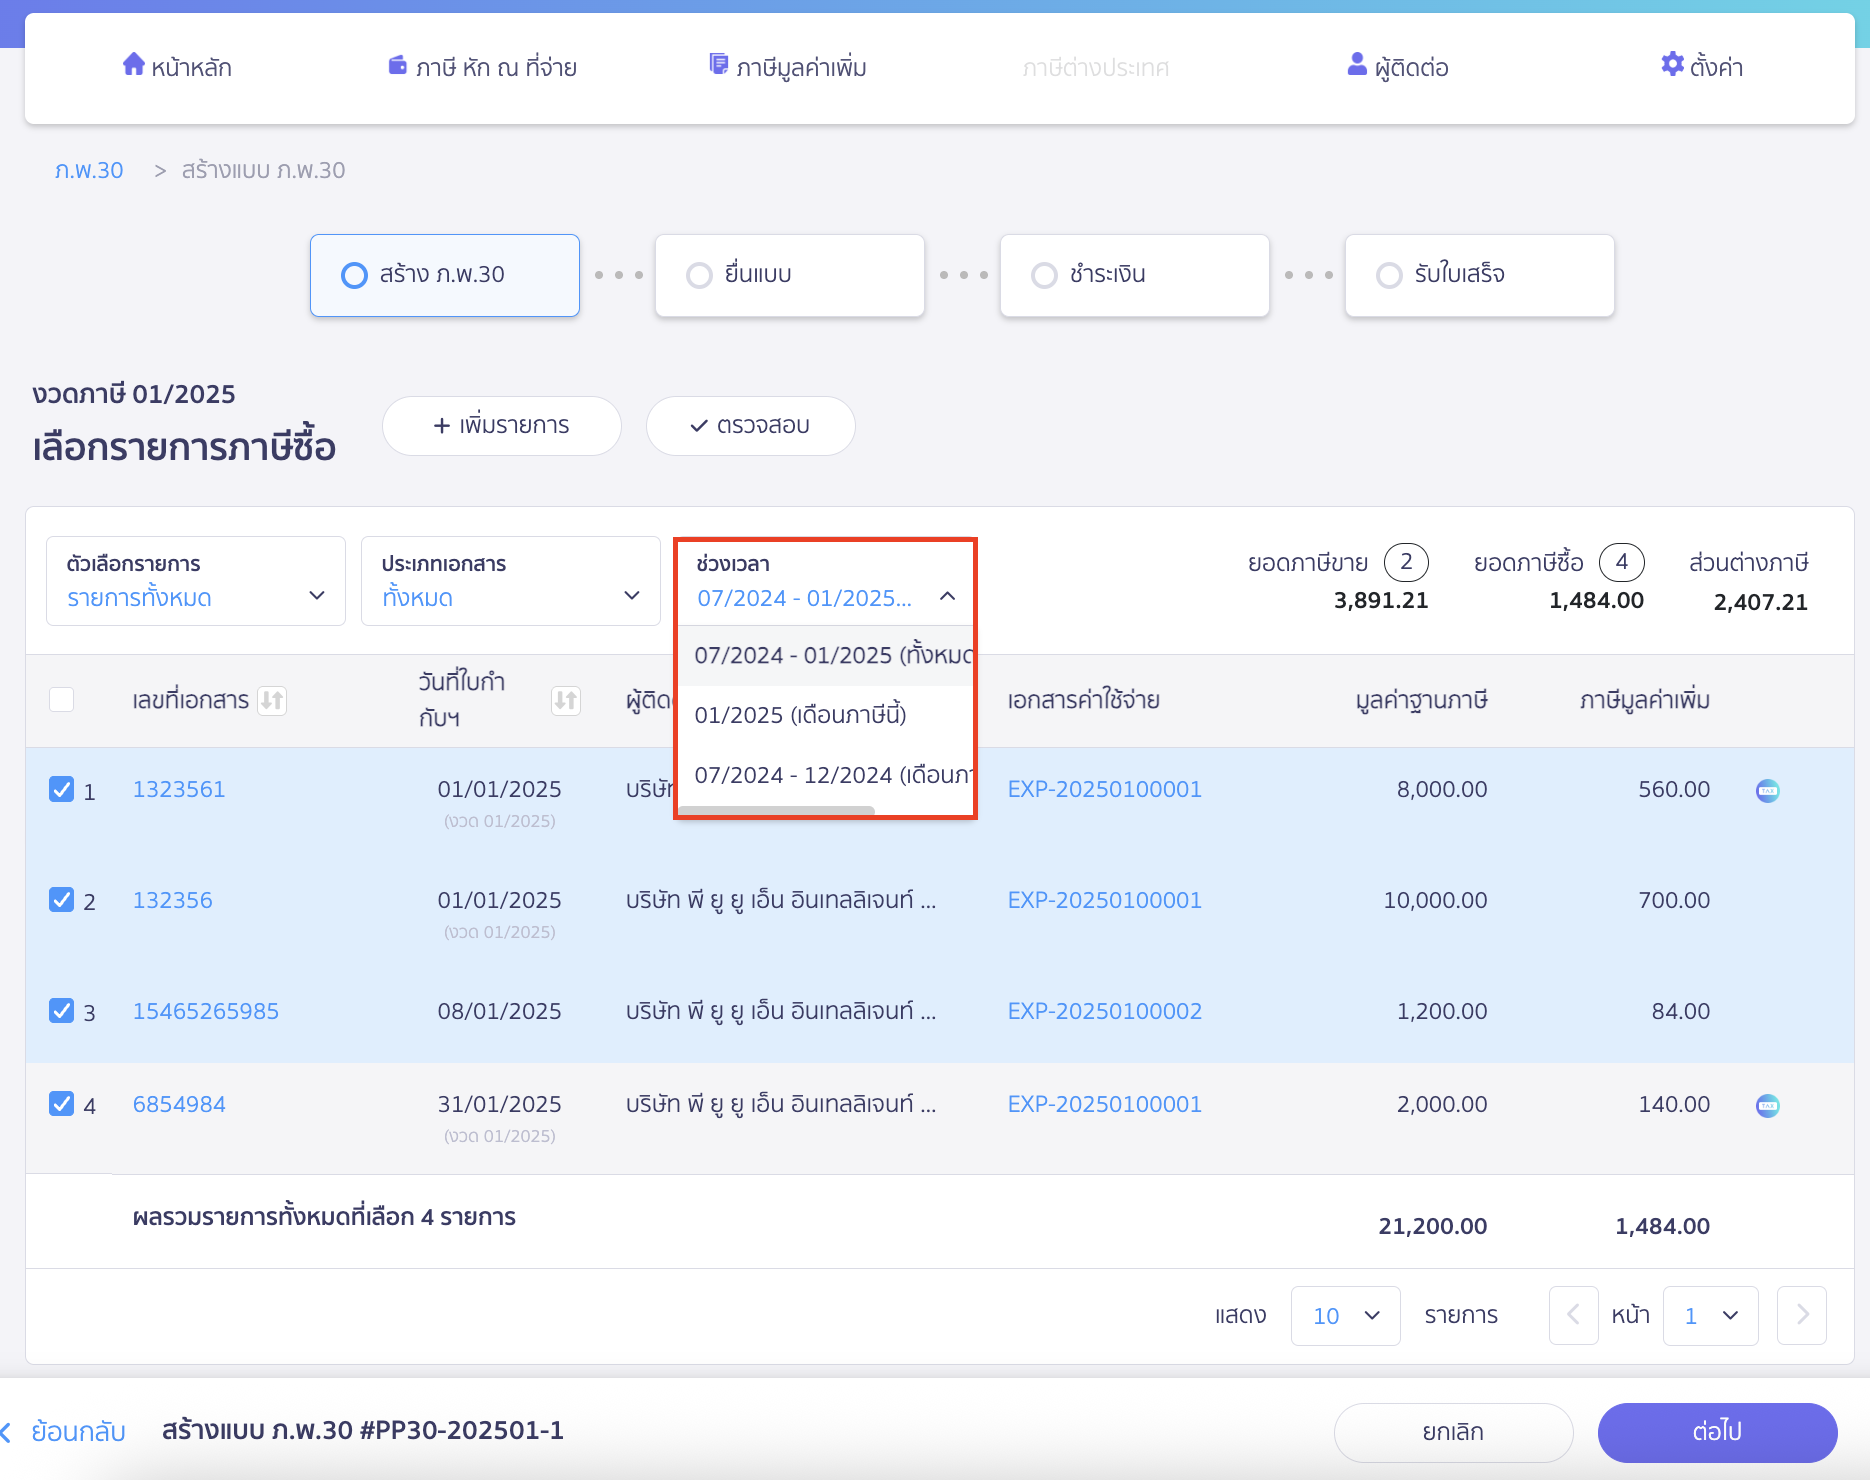Uncheck the checkbox for row 2

tap(62, 900)
